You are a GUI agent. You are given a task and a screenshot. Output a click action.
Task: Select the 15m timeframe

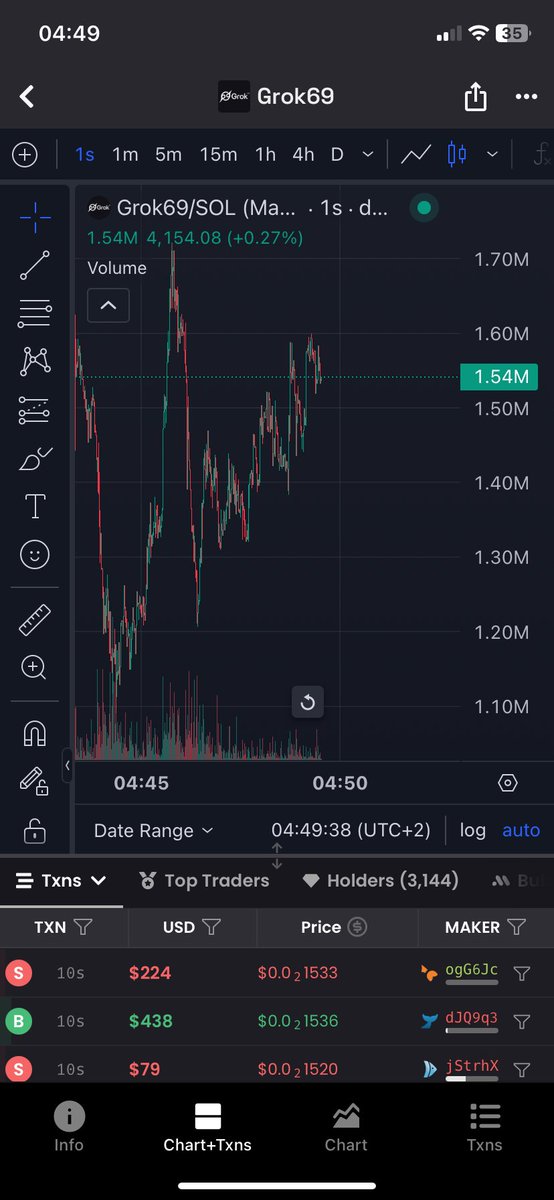coord(218,155)
